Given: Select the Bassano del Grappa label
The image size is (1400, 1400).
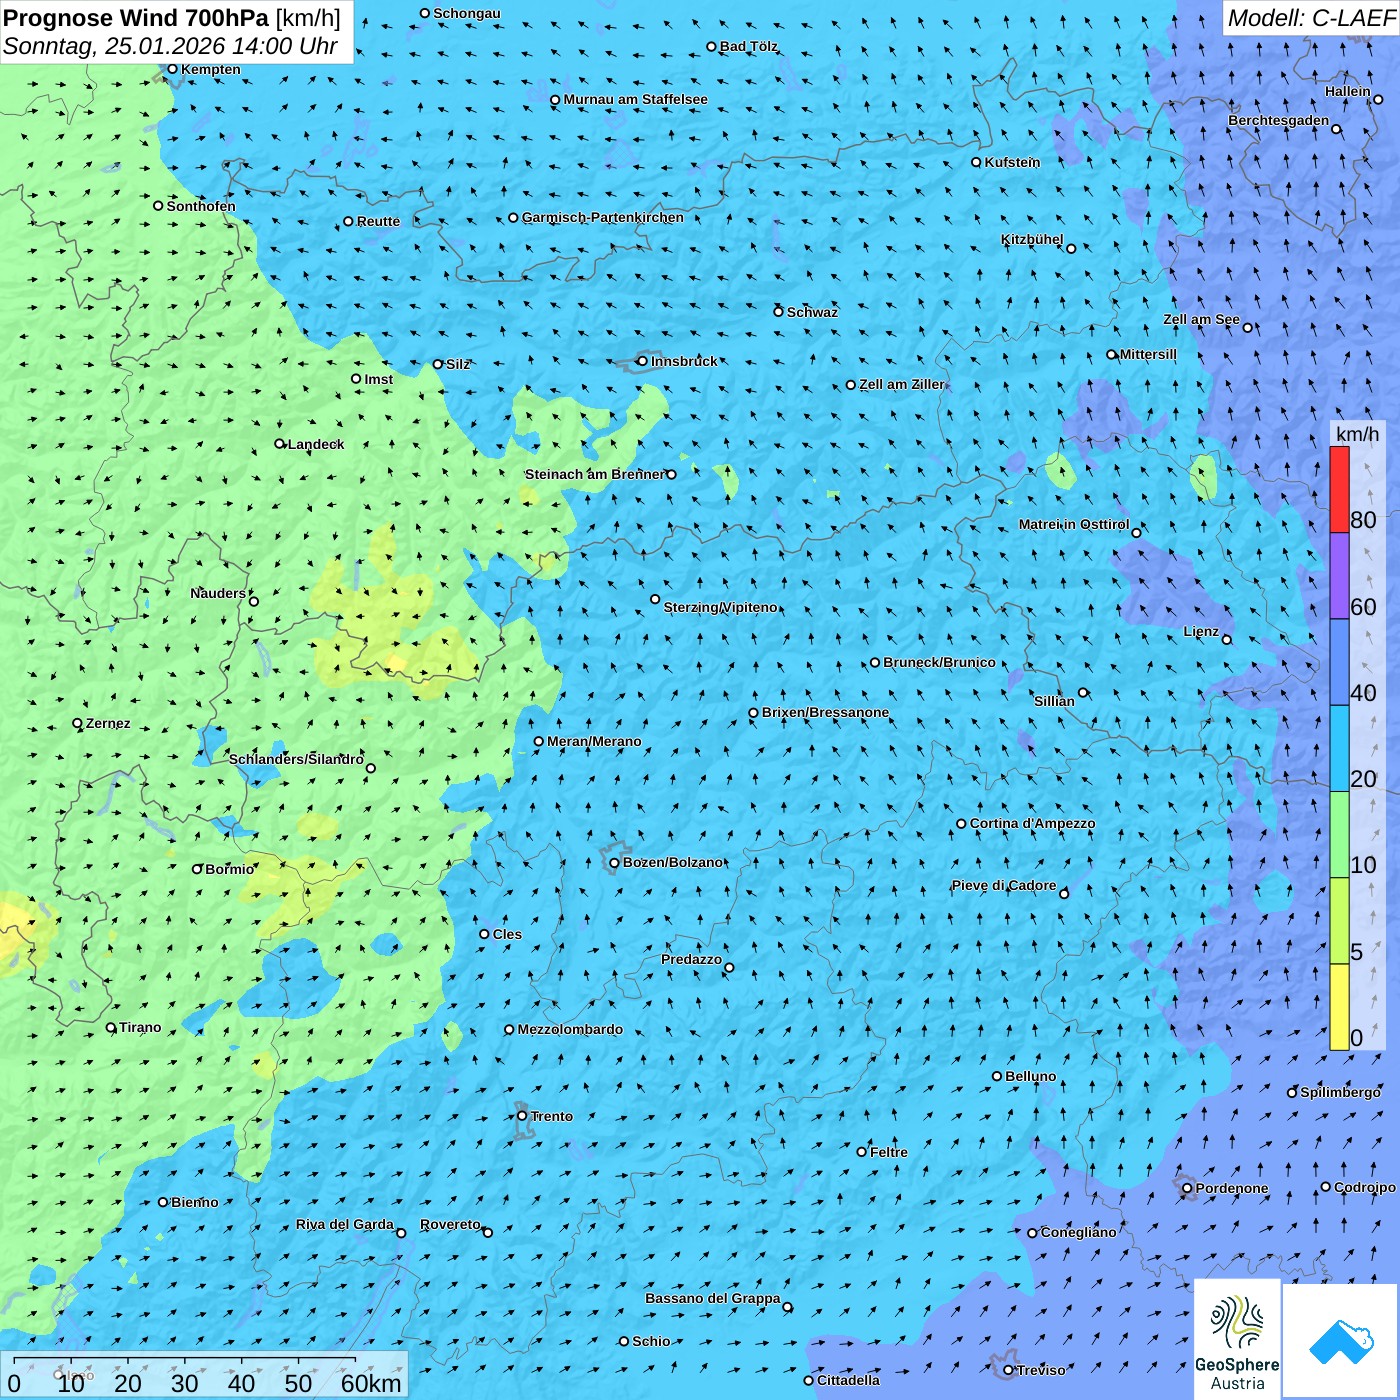Looking at the screenshot, I should click(712, 1298).
